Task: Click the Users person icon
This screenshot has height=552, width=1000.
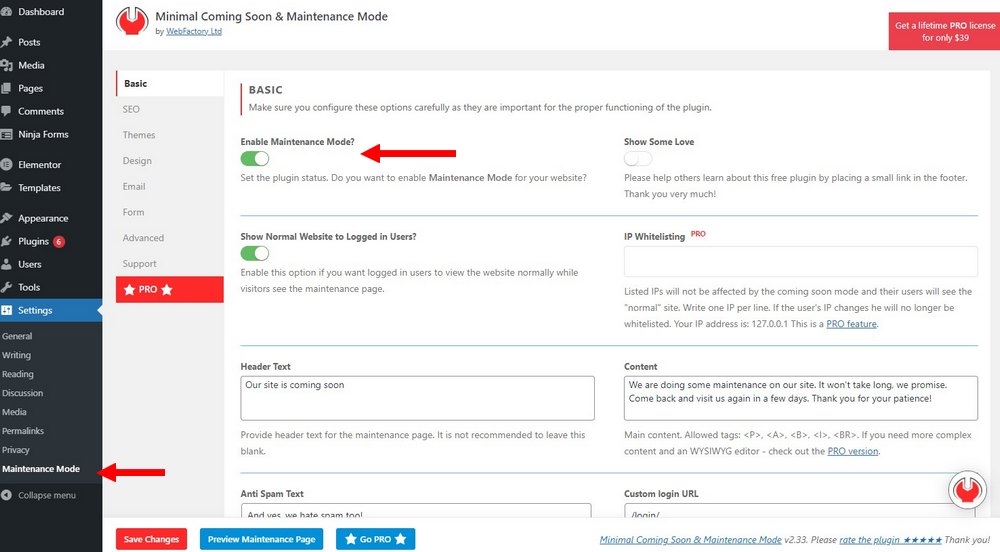Action: tap(6, 264)
